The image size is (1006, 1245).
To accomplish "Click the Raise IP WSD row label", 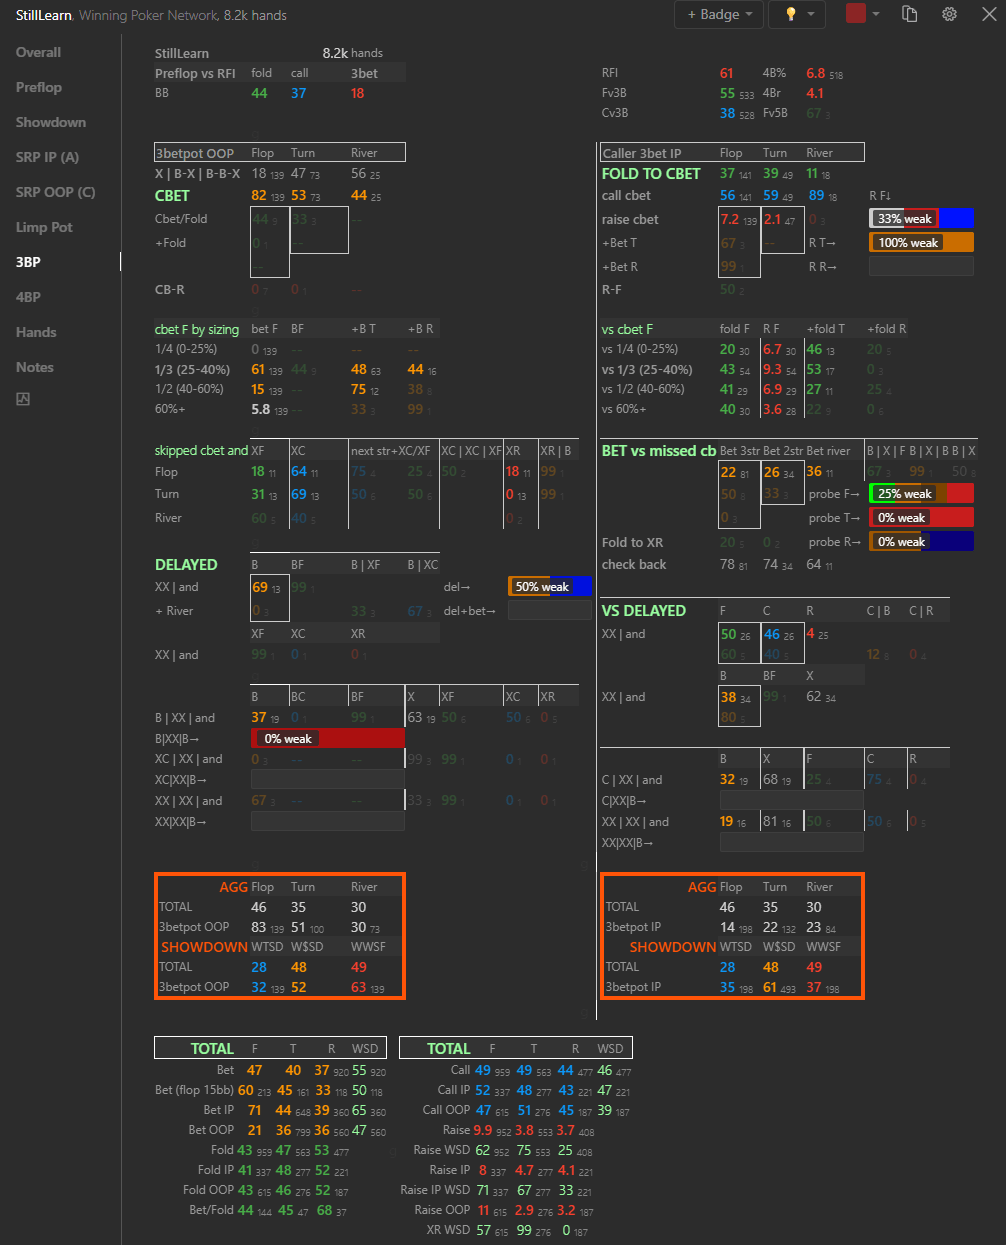I will point(435,1190).
